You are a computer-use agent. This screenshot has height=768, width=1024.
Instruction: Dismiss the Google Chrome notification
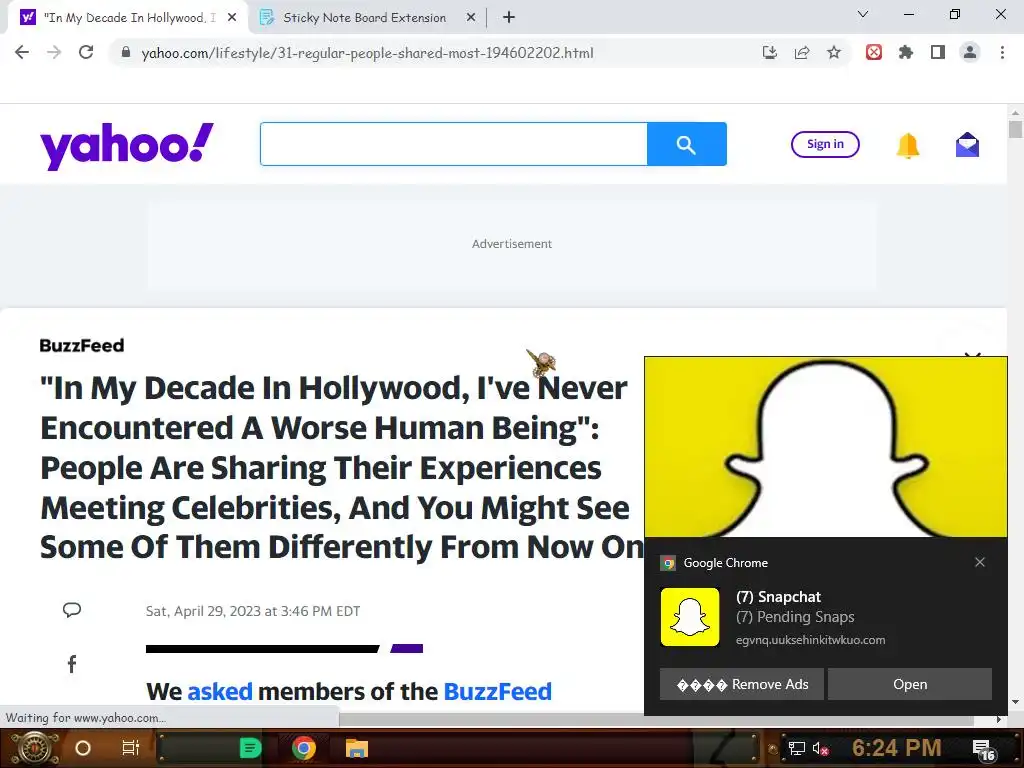(x=980, y=562)
